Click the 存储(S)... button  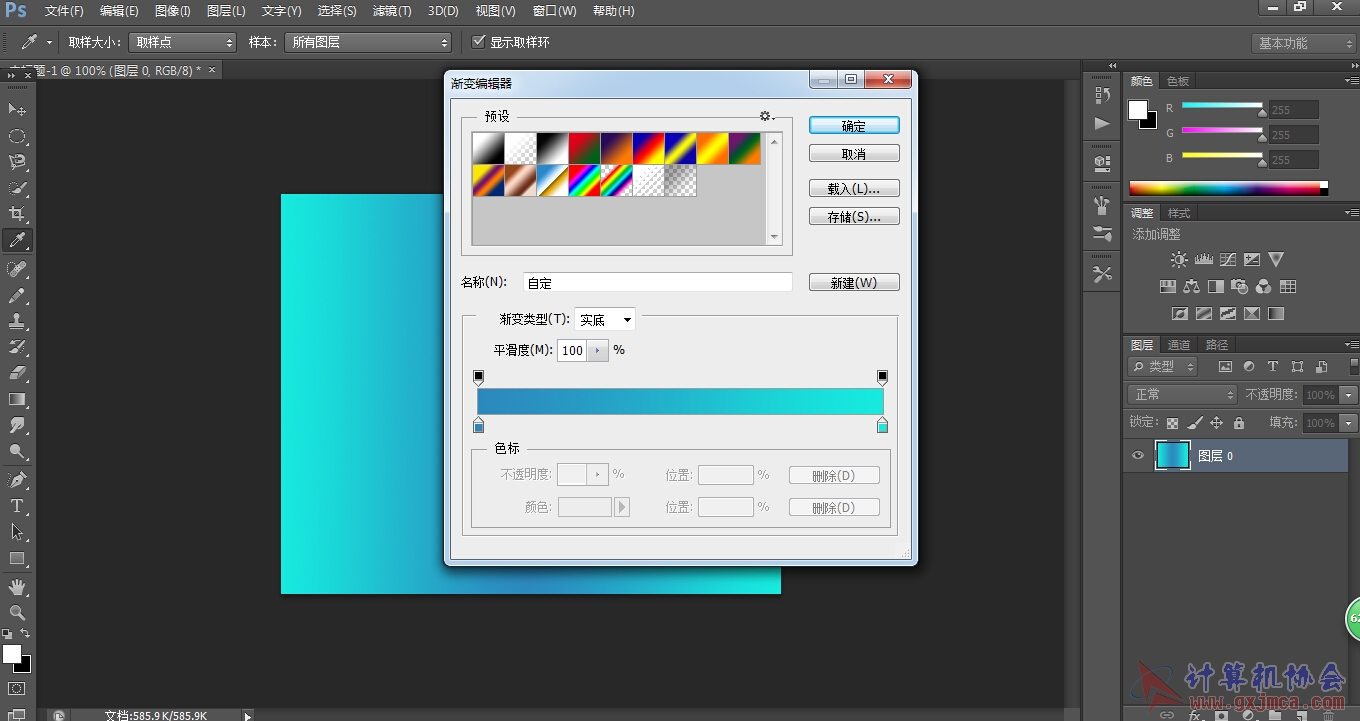pyautogui.click(x=854, y=217)
